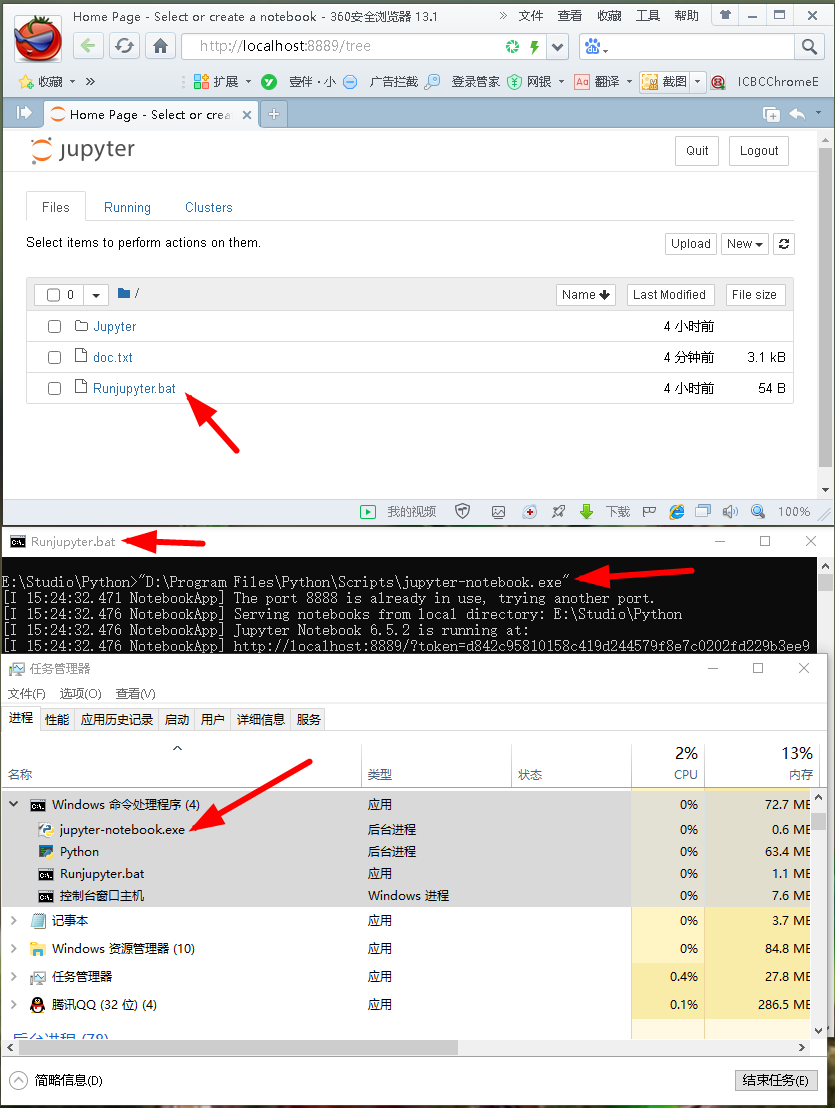Viewport: 835px width, 1108px height.
Task: Expand the 腾讯QQ process group
Action: click(x=13, y=1004)
